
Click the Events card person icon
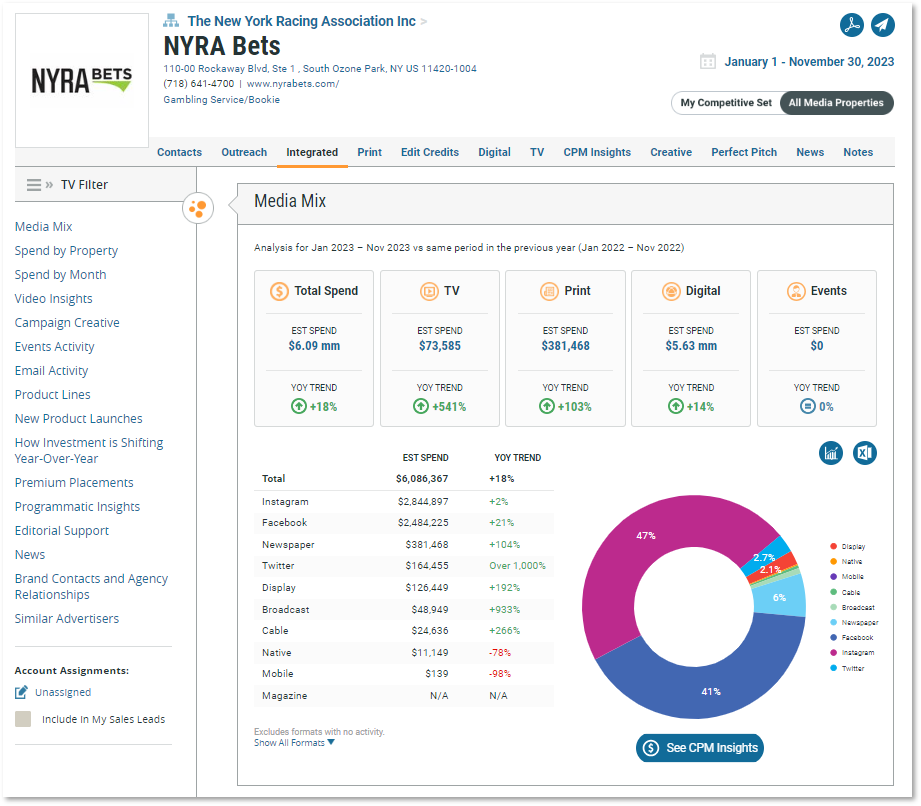pos(796,291)
